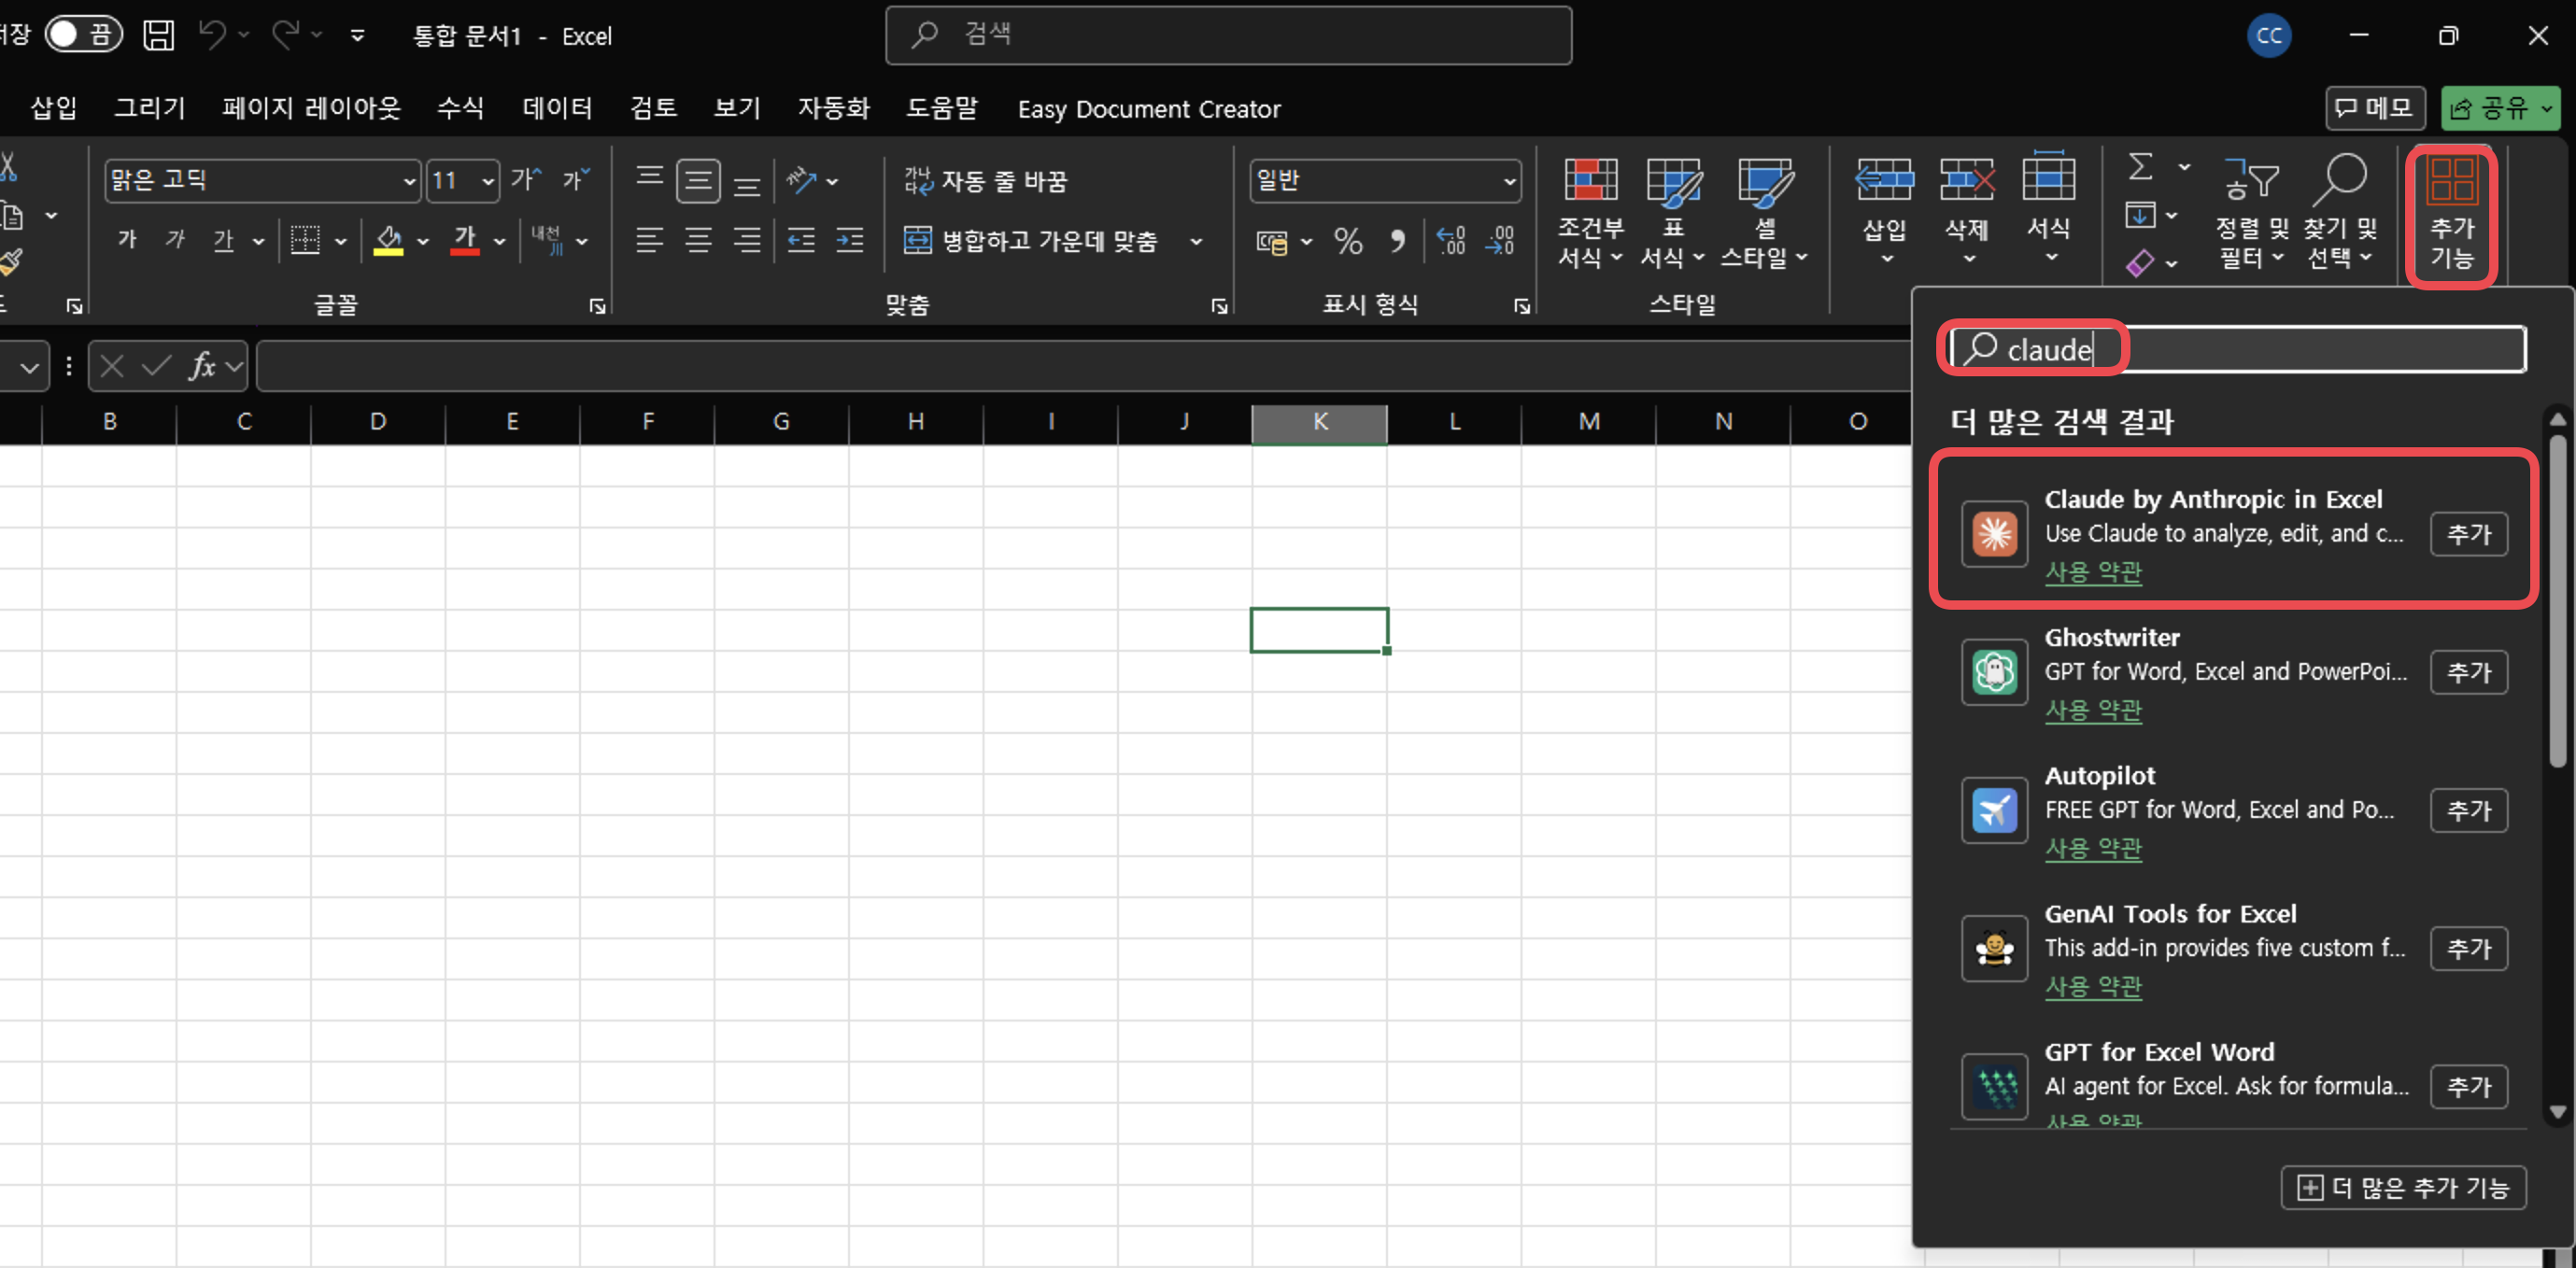
Task: Open the 수식 ribbon tab
Action: point(460,108)
